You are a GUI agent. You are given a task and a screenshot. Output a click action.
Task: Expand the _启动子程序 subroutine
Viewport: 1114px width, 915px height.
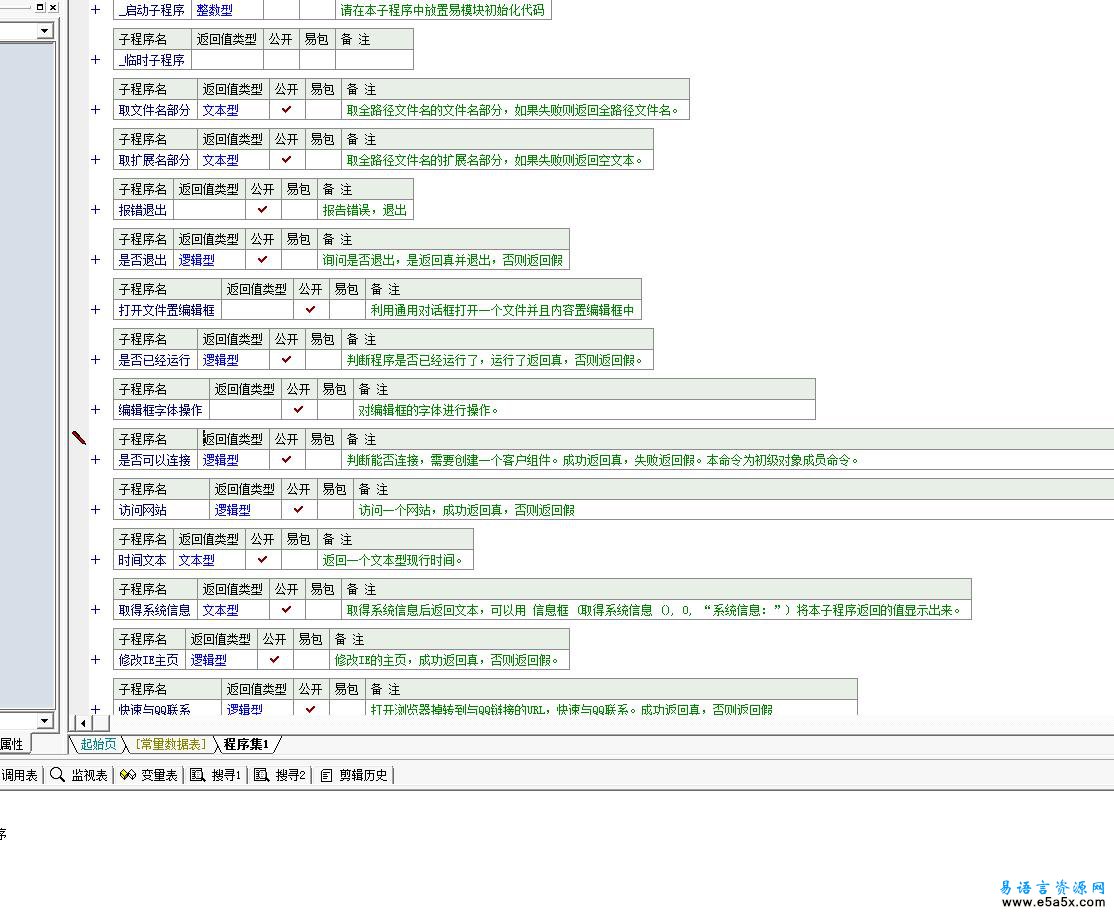click(x=96, y=10)
